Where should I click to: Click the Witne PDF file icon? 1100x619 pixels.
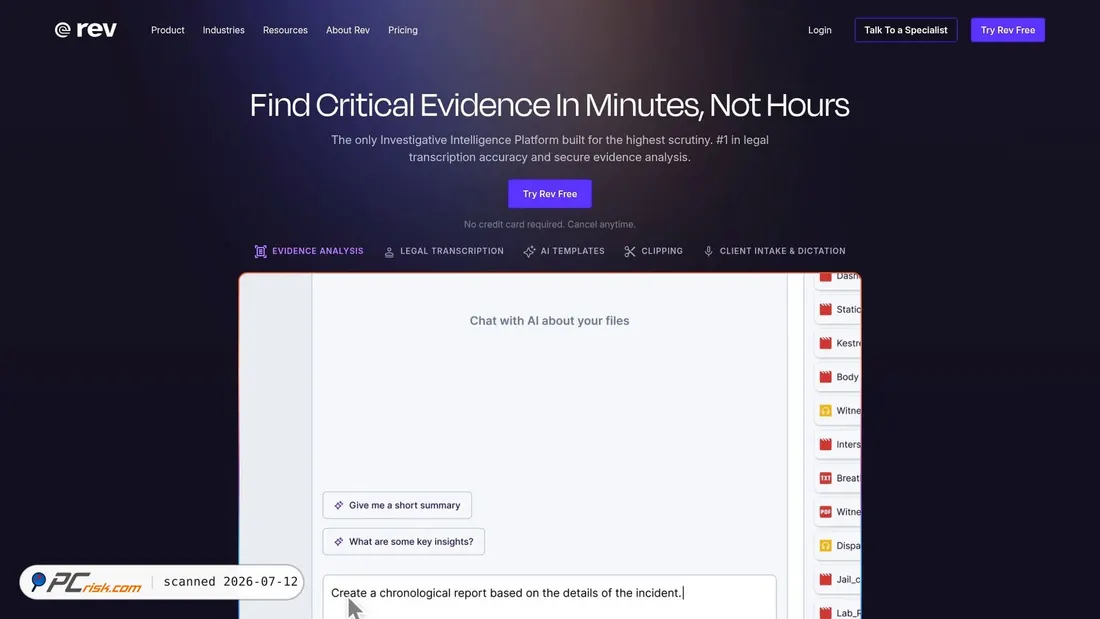(826, 512)
